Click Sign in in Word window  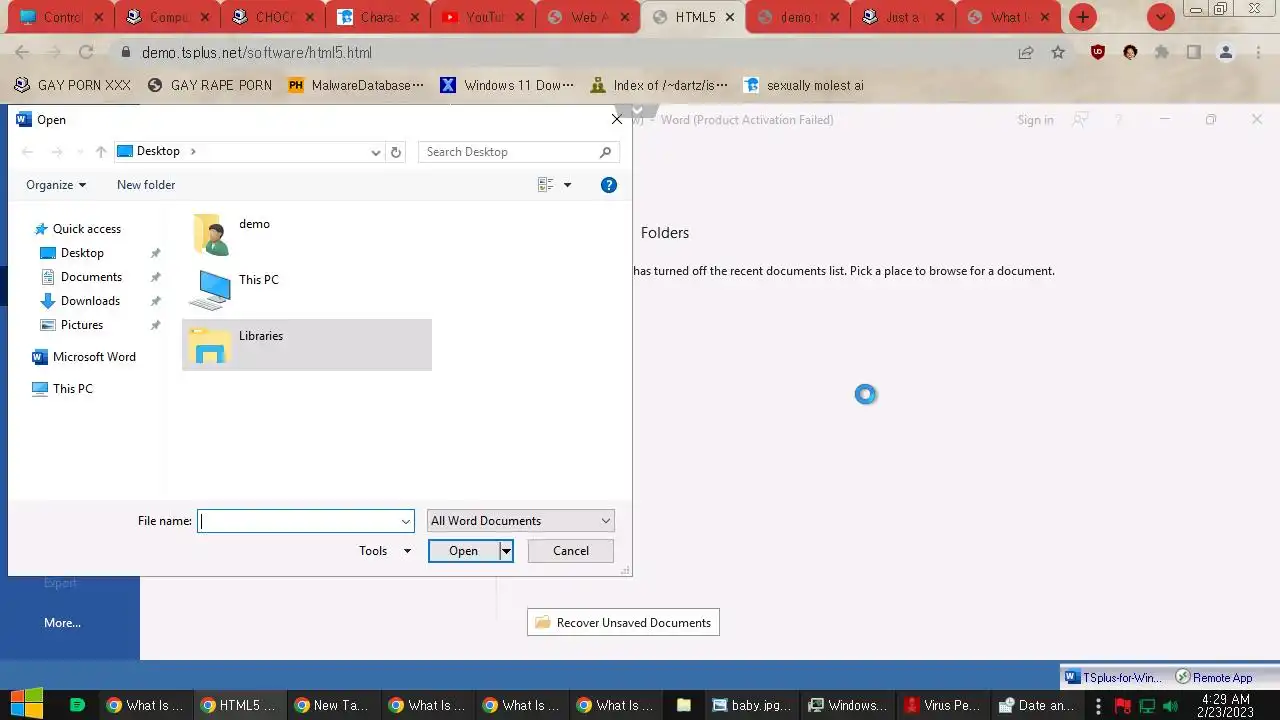click(x=1035, y=120)
